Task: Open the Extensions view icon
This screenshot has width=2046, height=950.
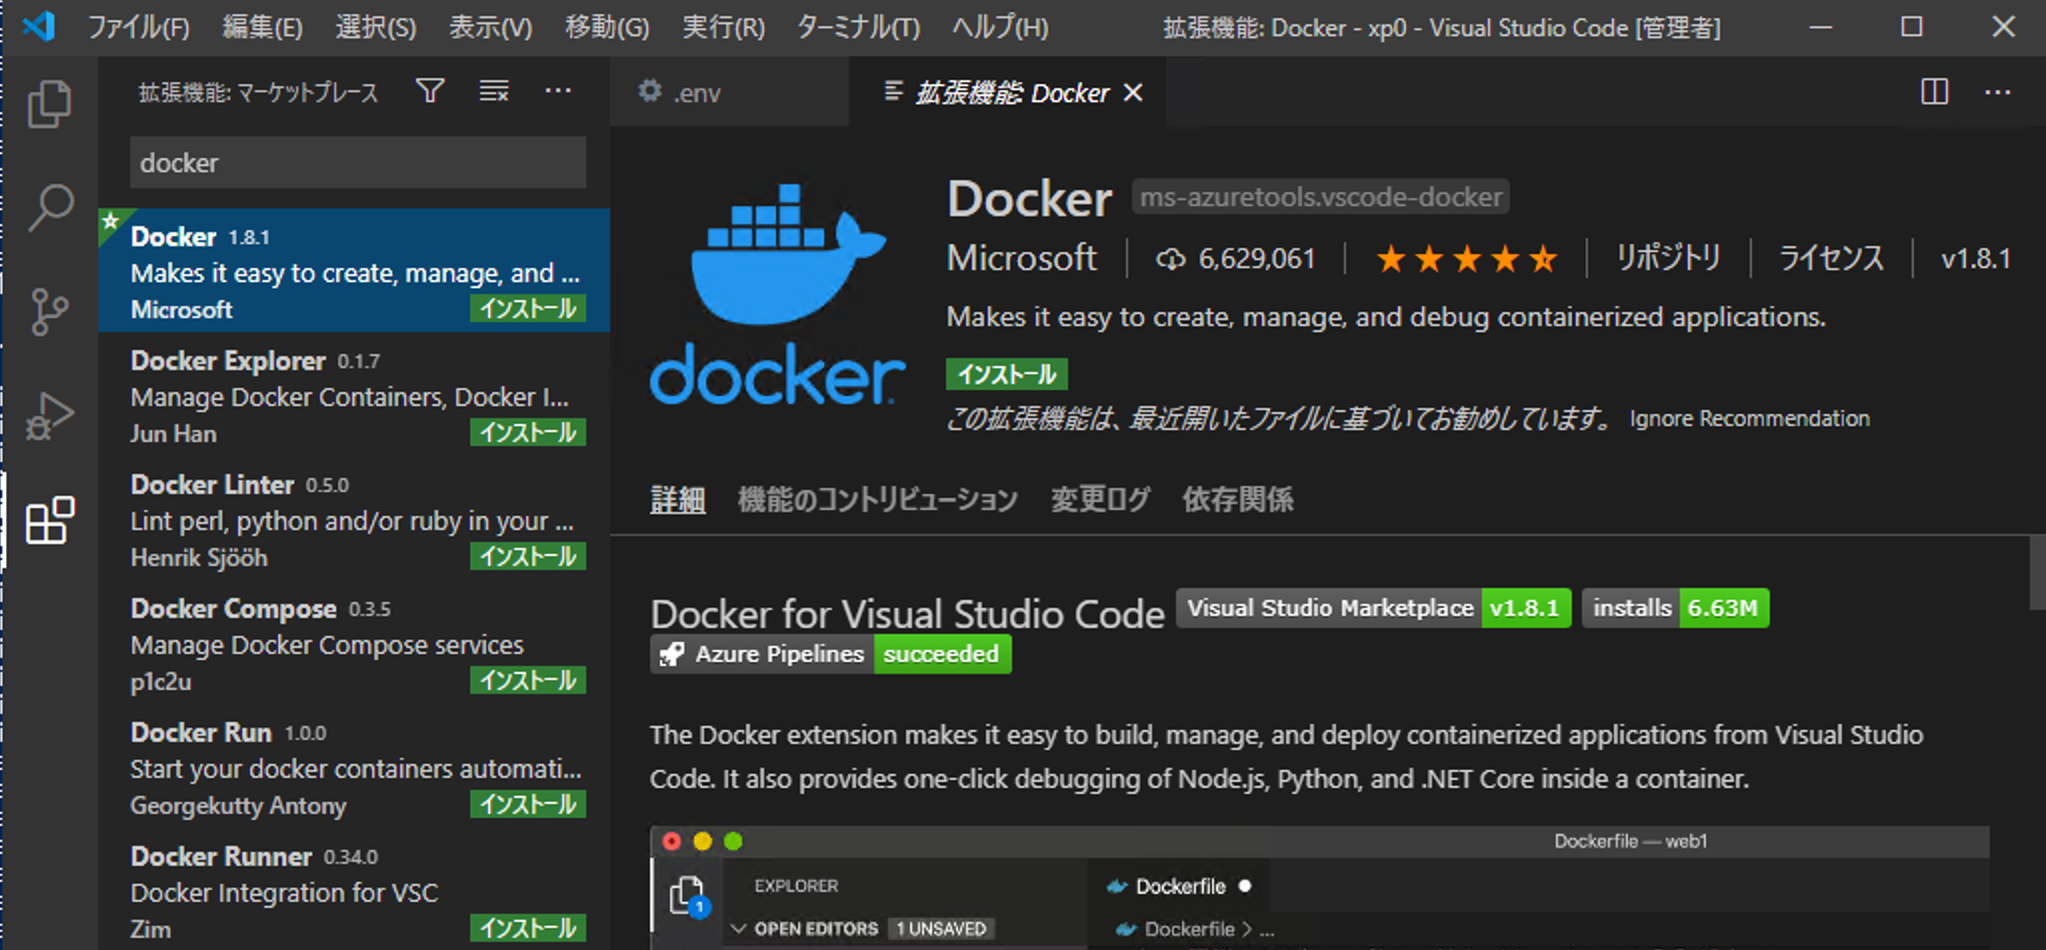Action: (x=49, y=520)
